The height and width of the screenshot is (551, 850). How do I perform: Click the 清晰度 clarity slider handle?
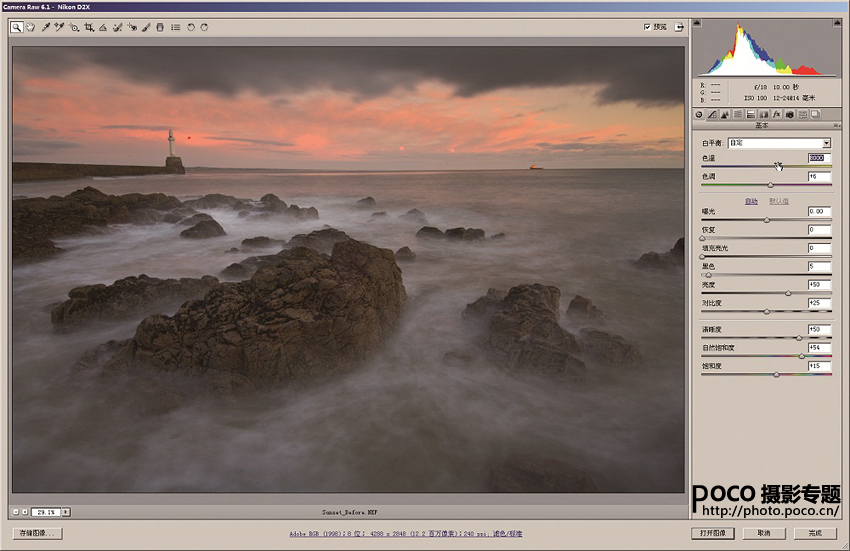click(x=799, y=338)
